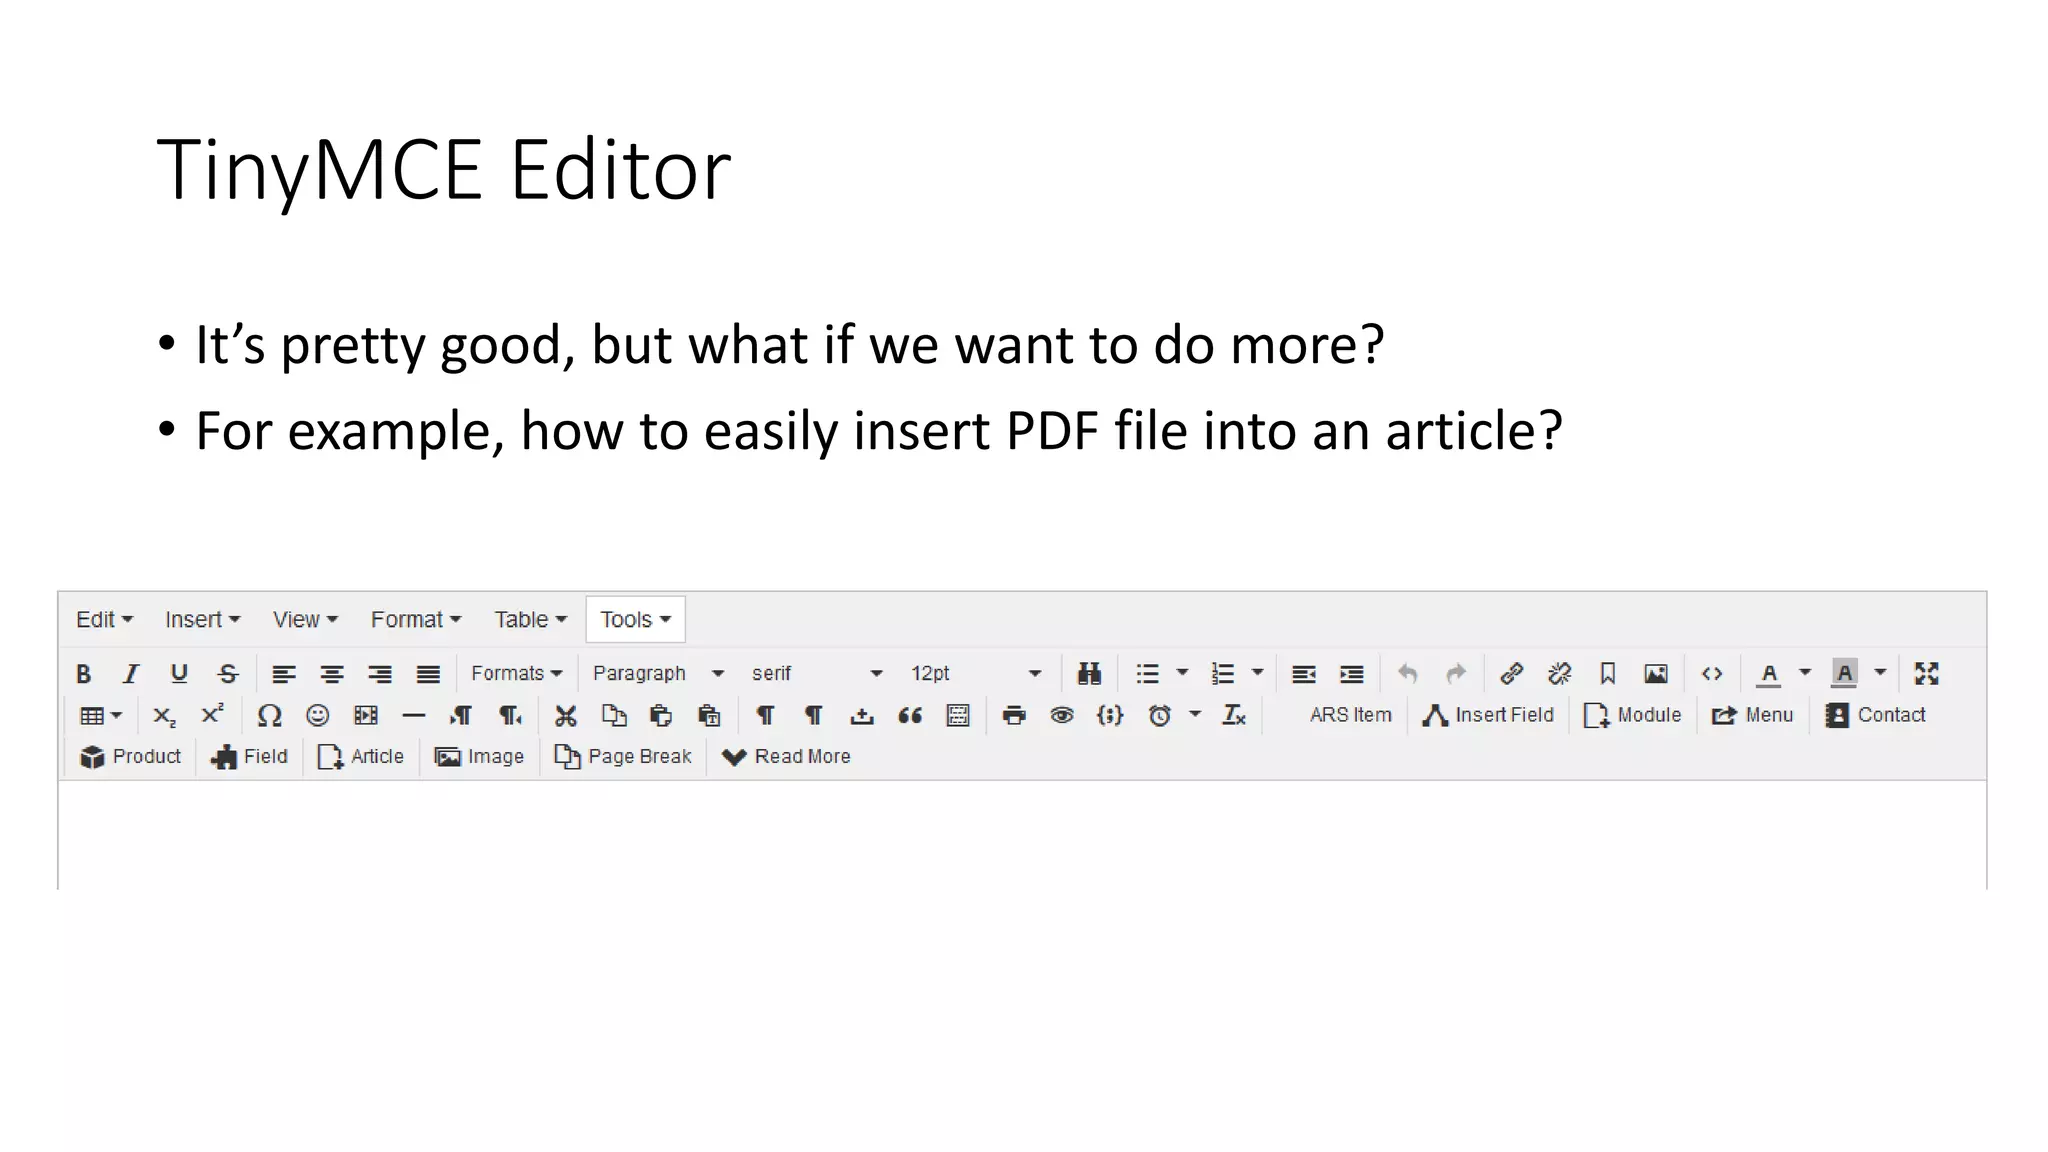Open the Paragraph block format dropdown
2048x1152 pixels.
(658, 674)
